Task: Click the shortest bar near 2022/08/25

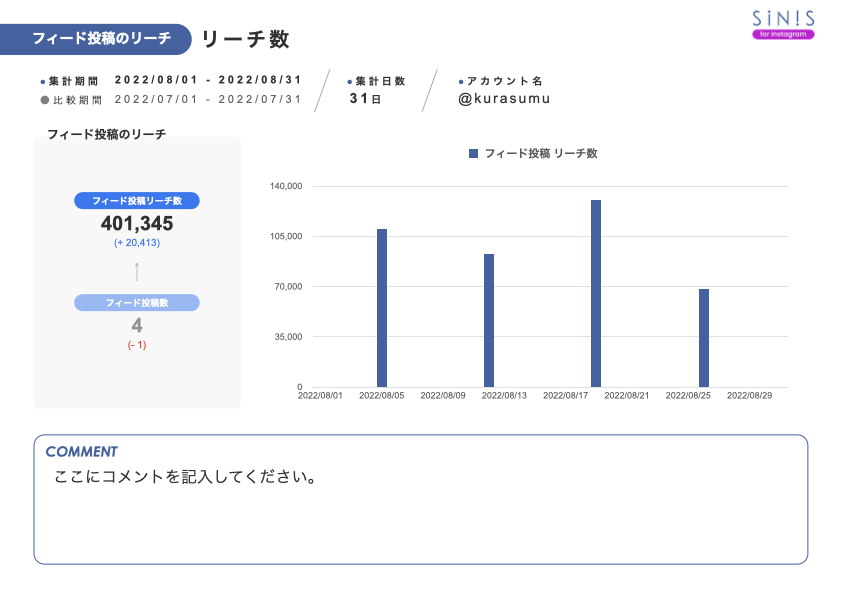Action: (702, 335)
